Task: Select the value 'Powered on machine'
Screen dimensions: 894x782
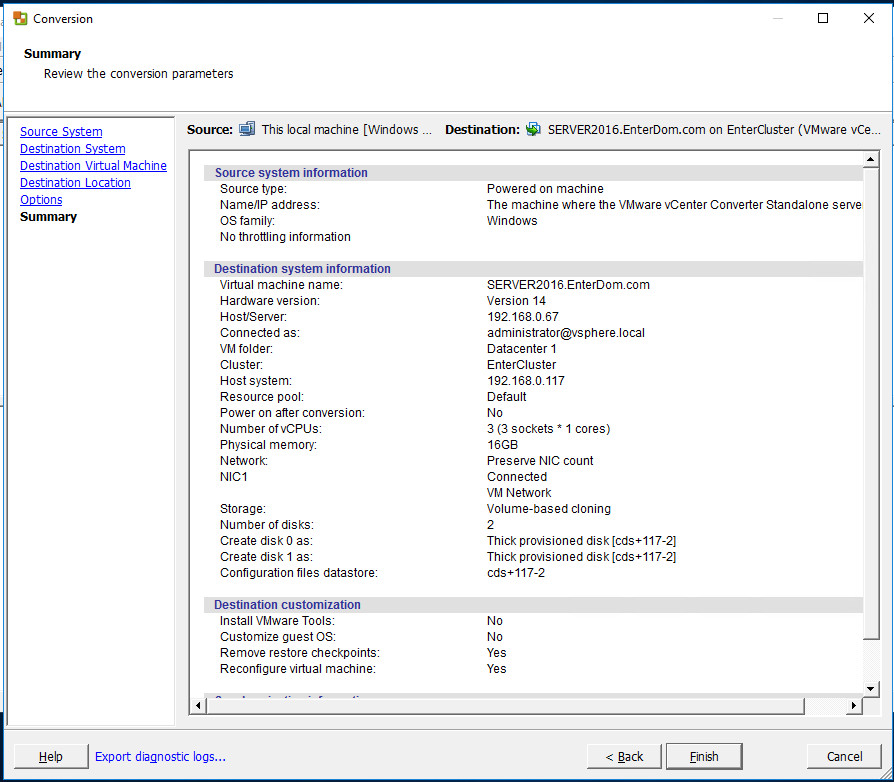Action: (545, 189)
